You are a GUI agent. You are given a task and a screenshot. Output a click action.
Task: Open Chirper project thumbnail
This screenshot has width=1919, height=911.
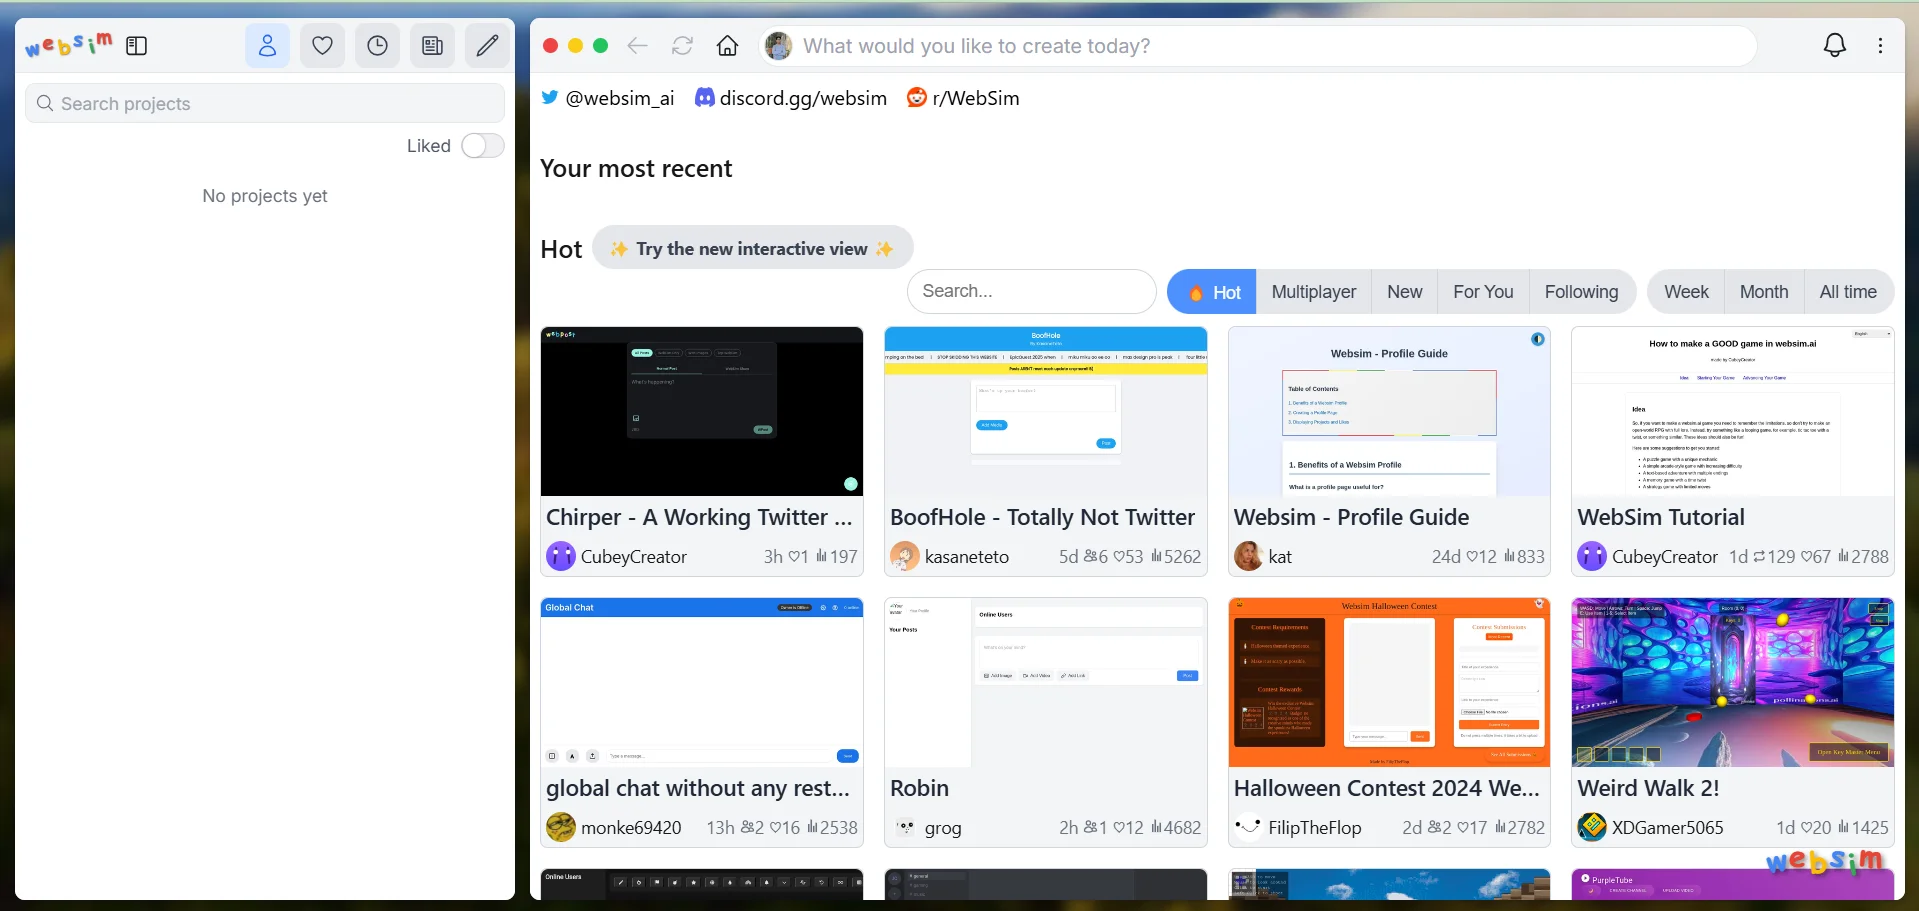[702, 411]
